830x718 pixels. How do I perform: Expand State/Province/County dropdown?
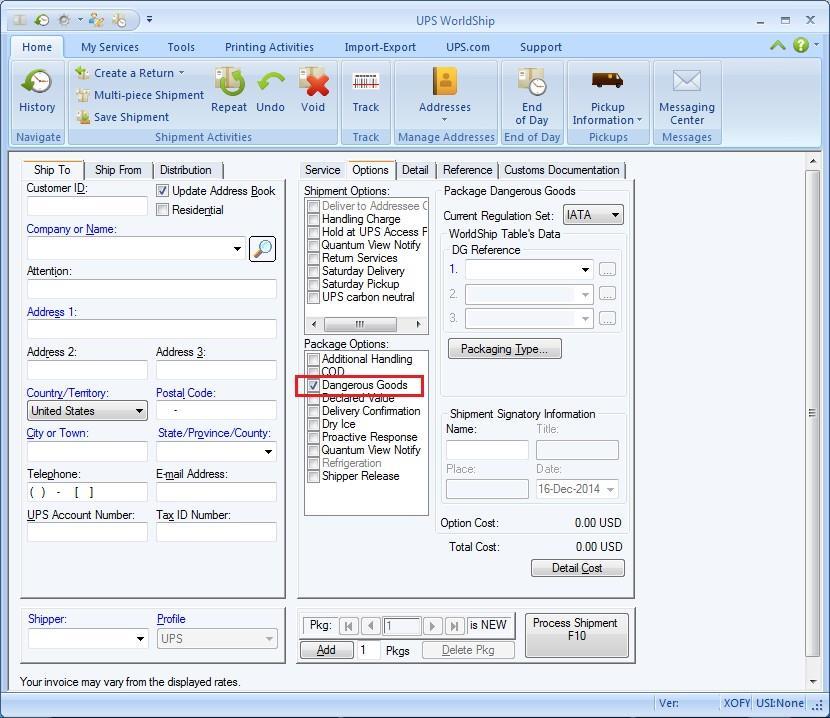tap(268, 452)
